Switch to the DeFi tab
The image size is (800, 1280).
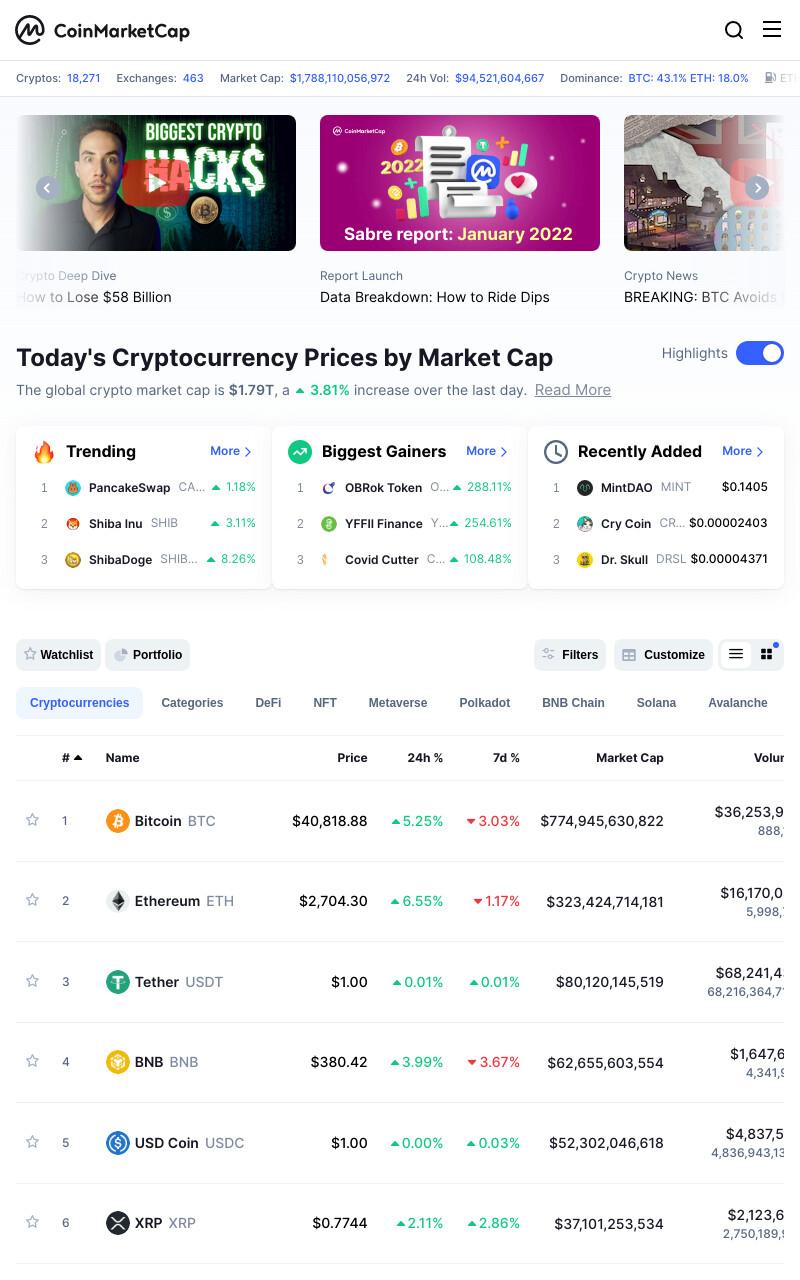[x=268, y=703]
